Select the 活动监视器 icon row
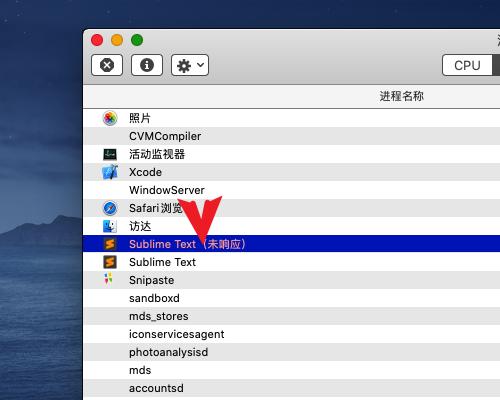This screenshot has width=500, height=400. (x=291, y=154)
